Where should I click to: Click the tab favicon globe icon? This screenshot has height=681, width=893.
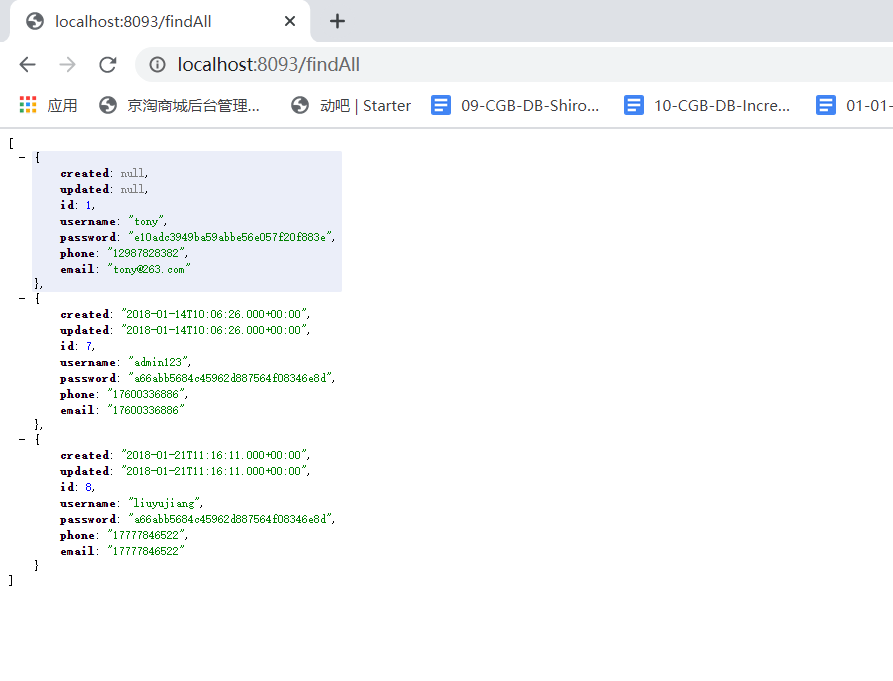click(35, 21)
